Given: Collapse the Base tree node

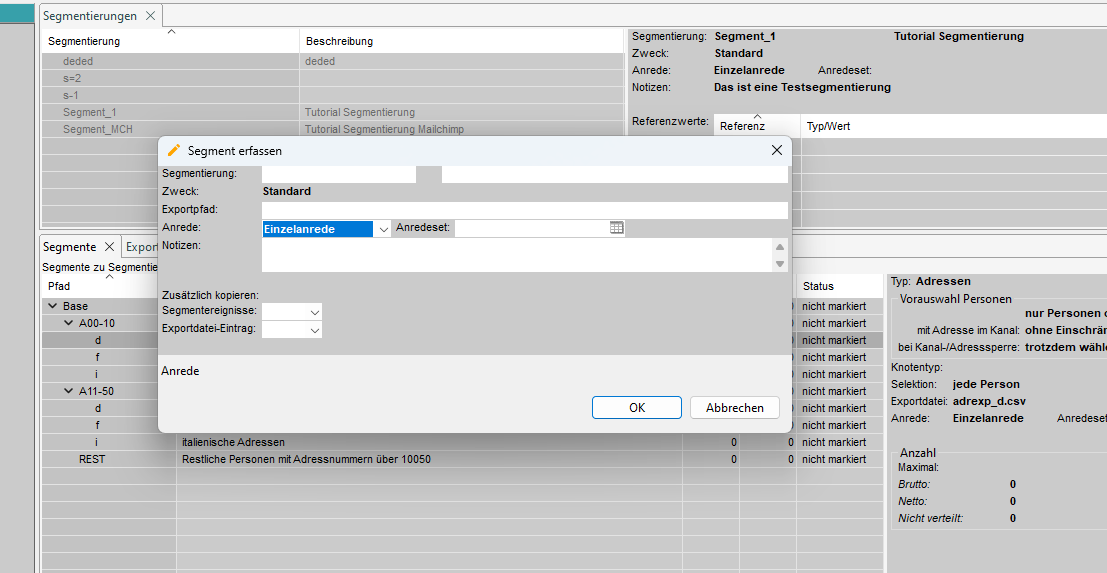Looking at the screenshot, I should point(52,306).
